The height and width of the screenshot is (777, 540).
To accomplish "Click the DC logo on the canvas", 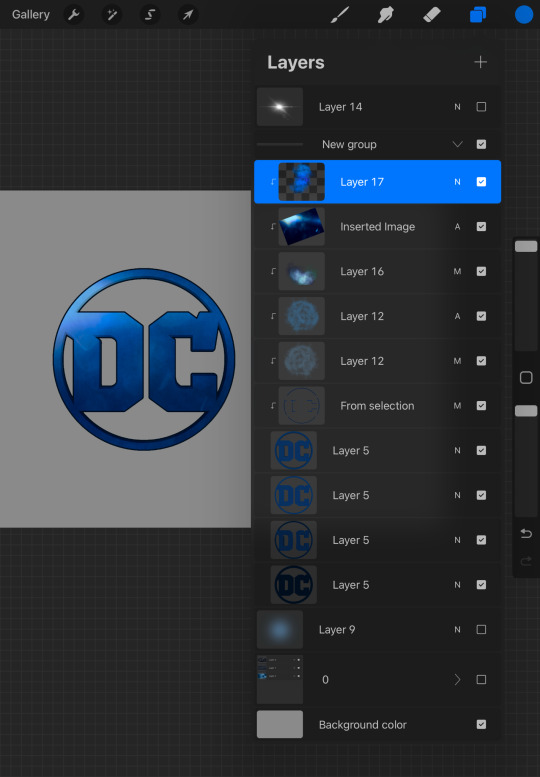I will [144, 359].
